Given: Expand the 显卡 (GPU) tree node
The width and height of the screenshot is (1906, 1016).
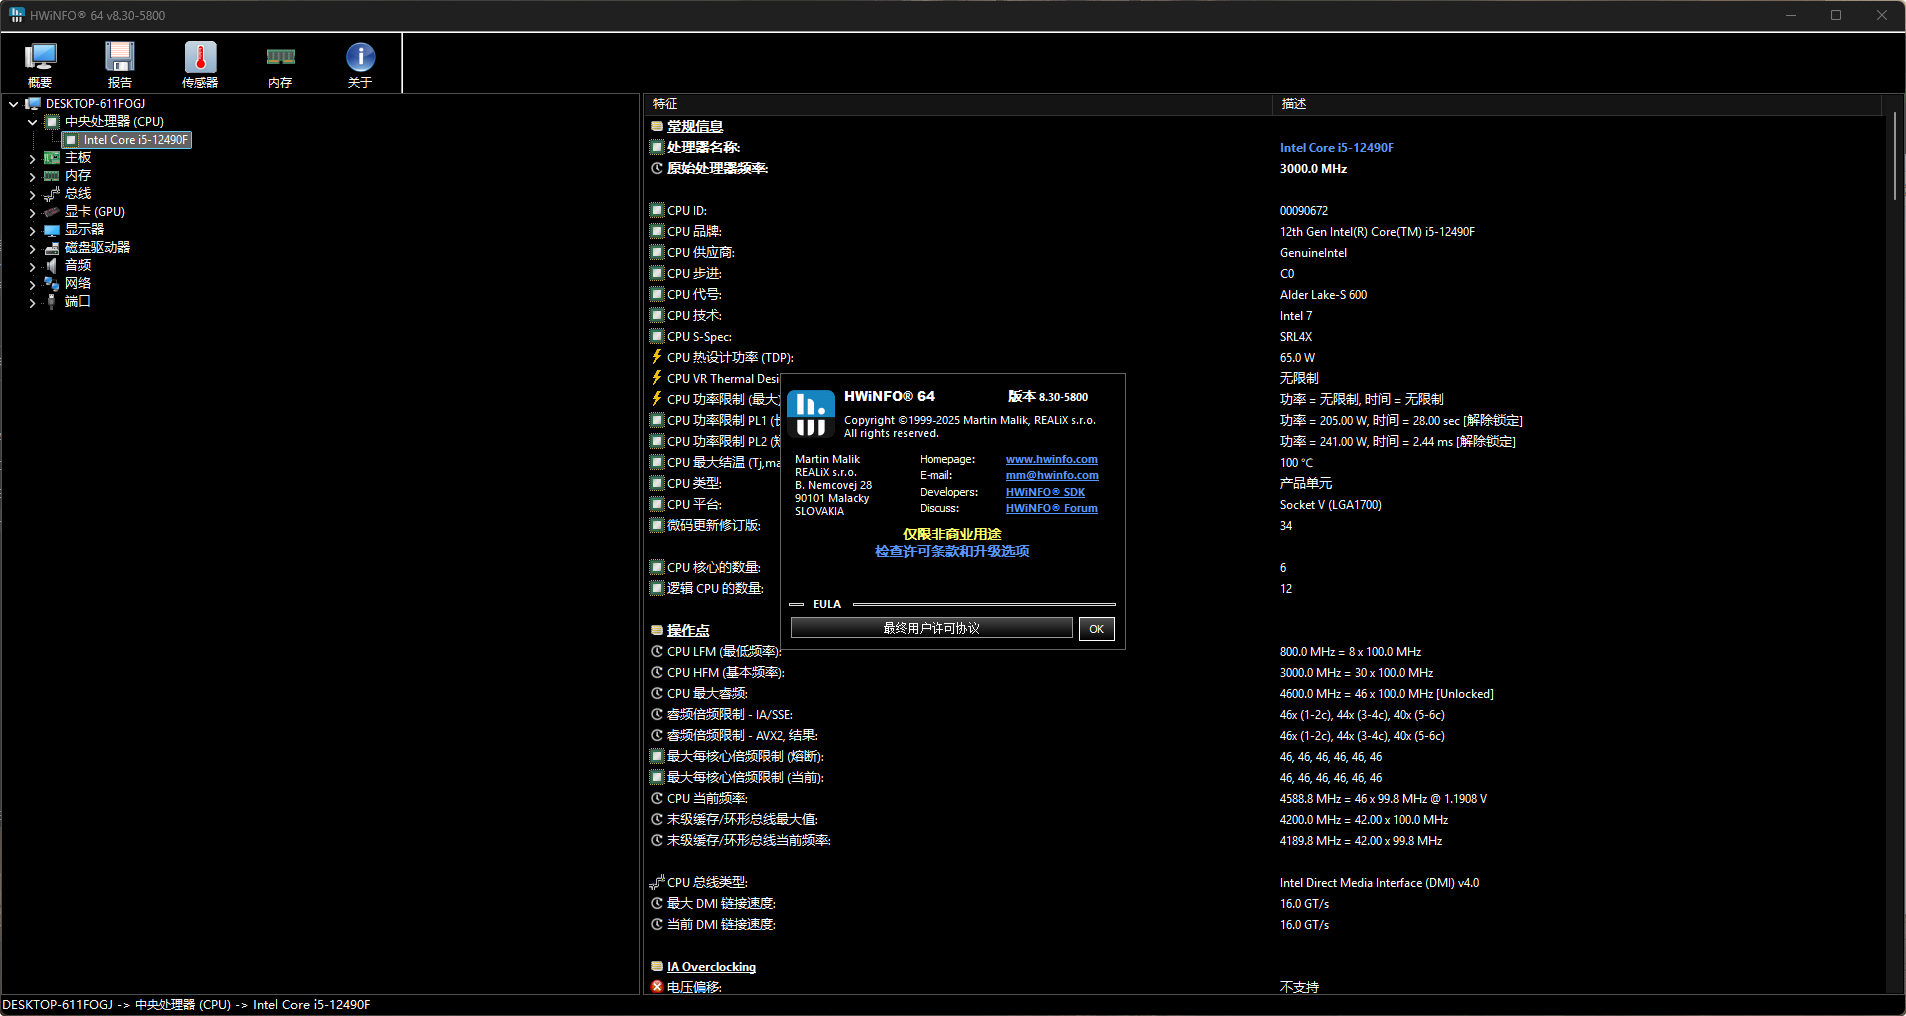Looking at the screenshot, I should point(32,211).
